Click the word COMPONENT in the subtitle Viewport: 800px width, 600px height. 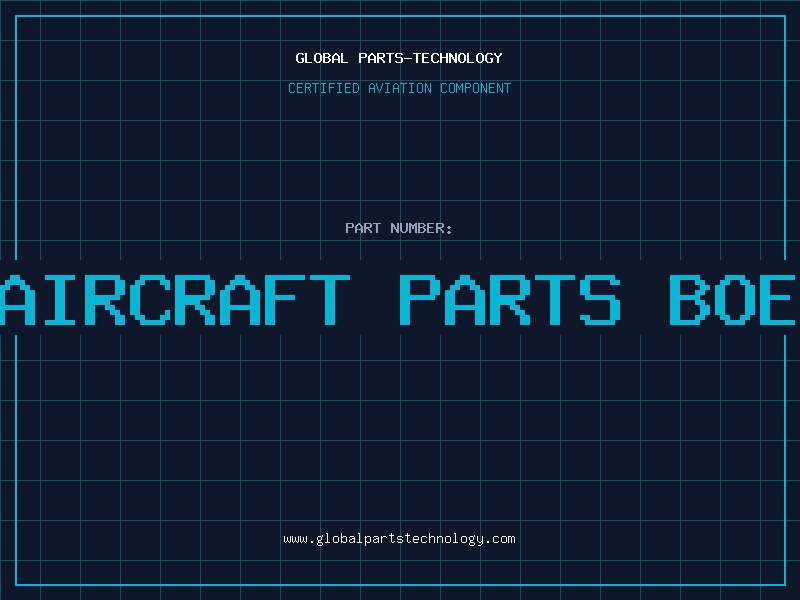point(475,88)
